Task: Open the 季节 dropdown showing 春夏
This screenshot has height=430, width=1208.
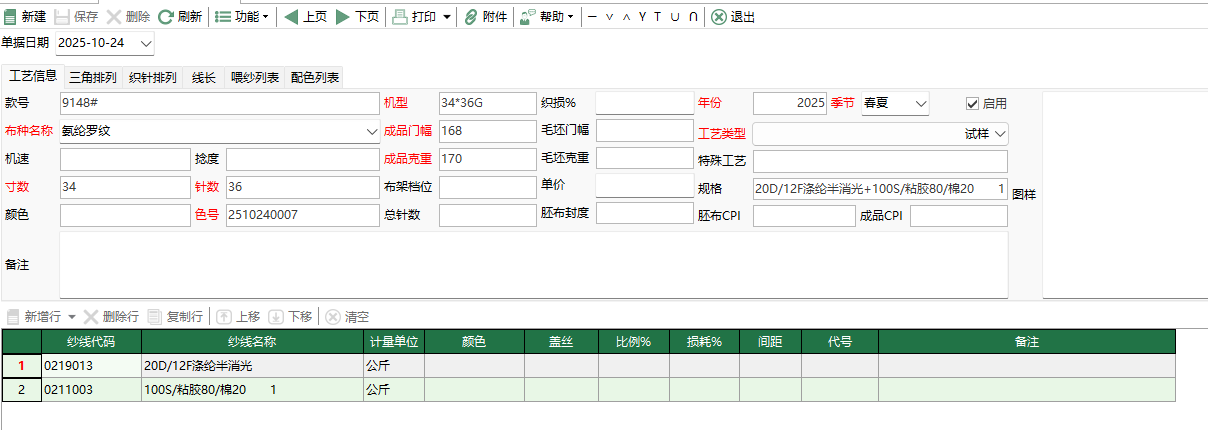Action: [920, 103]
